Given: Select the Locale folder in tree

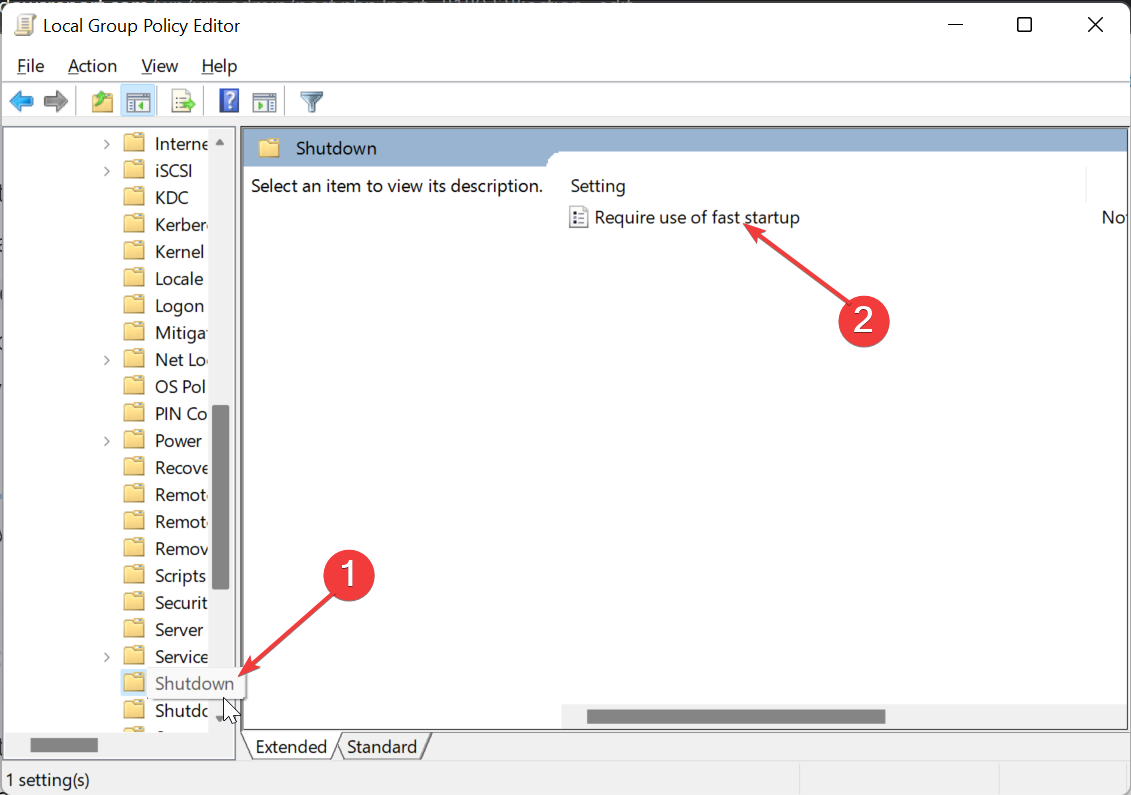Looking at the screenshot, I should click(x=179, y=278).
